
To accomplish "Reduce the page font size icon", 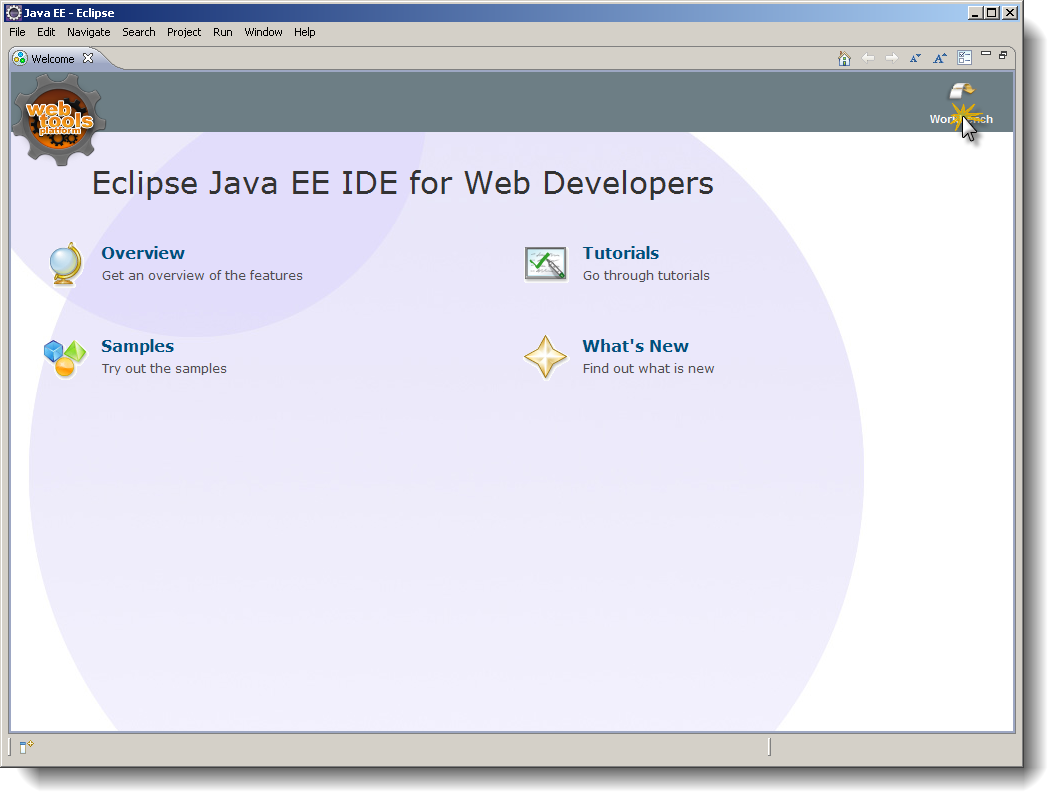I will 915,58.
